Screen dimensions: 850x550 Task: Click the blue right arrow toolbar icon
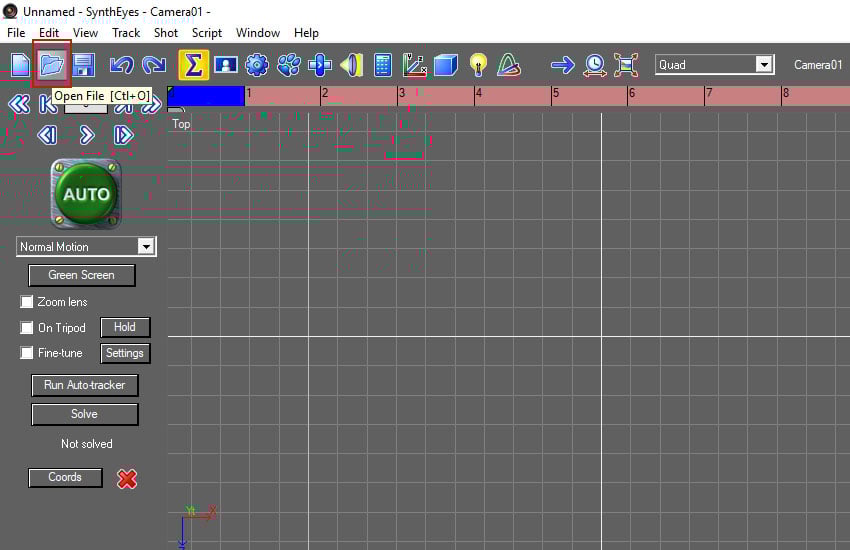563,66
